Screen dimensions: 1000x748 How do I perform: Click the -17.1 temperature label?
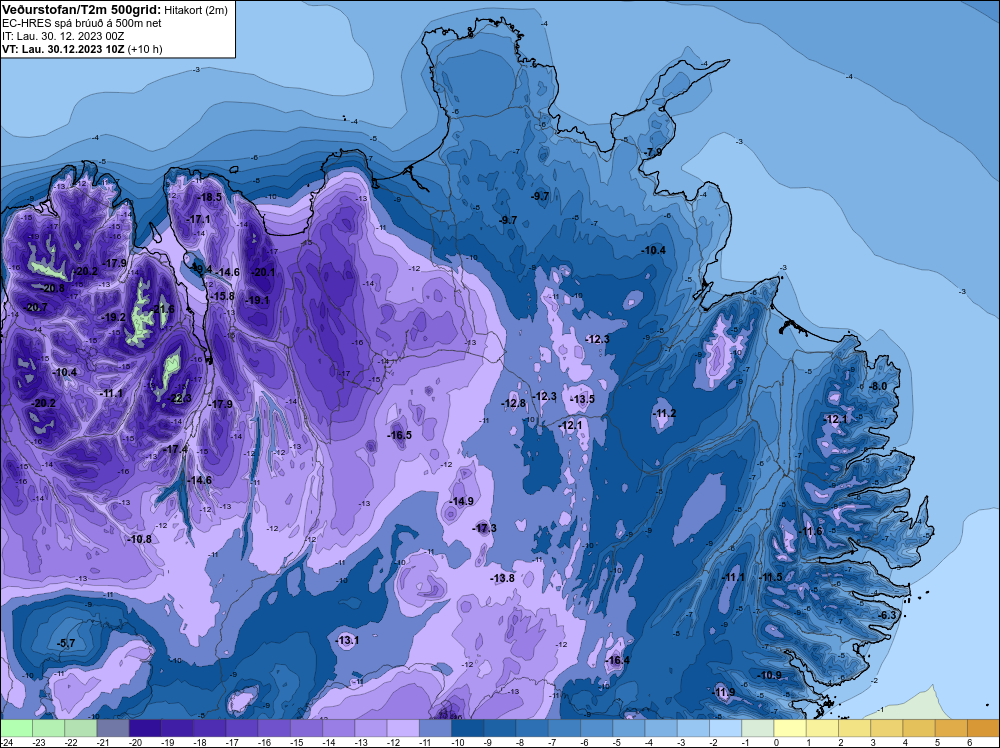(198, 219)
